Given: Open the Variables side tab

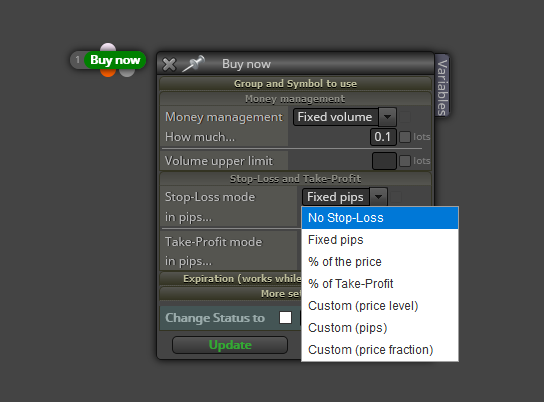Looking at the screenshot, I should click(x=442, y=86).
